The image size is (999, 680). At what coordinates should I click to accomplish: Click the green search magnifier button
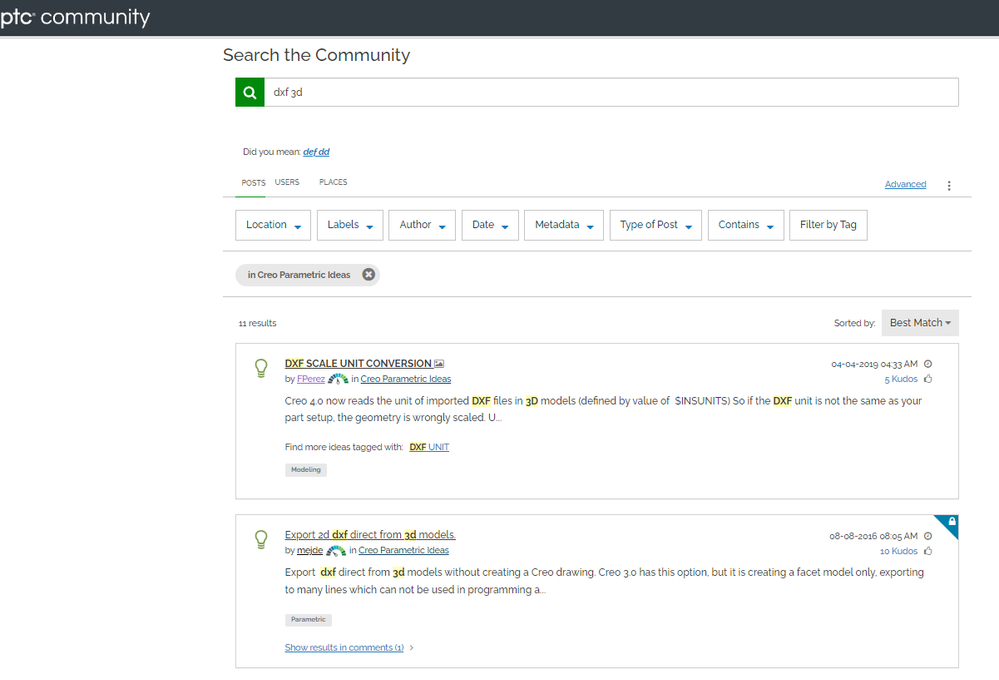pyautogui.click(x=250, y=92)
